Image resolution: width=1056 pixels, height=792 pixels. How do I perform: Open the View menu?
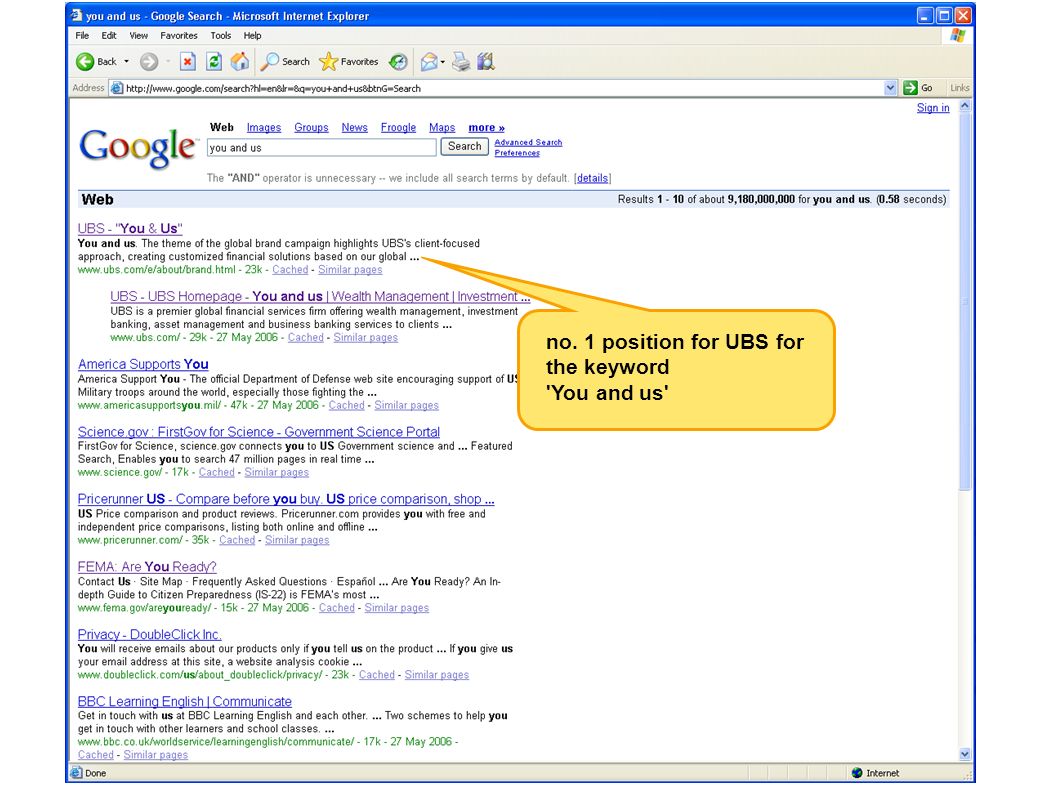pyautogui.click(x=139, y=36)
